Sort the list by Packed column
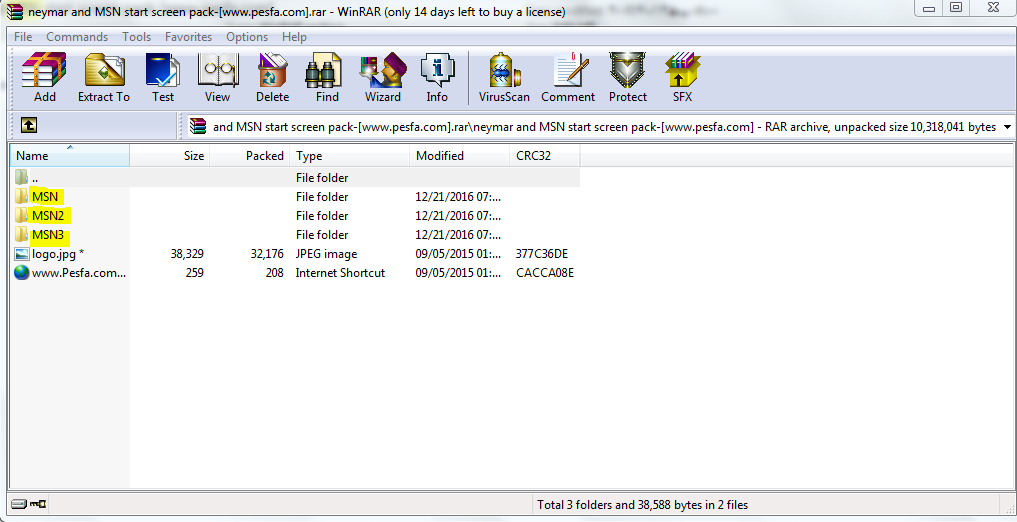 tap(248, 156)
